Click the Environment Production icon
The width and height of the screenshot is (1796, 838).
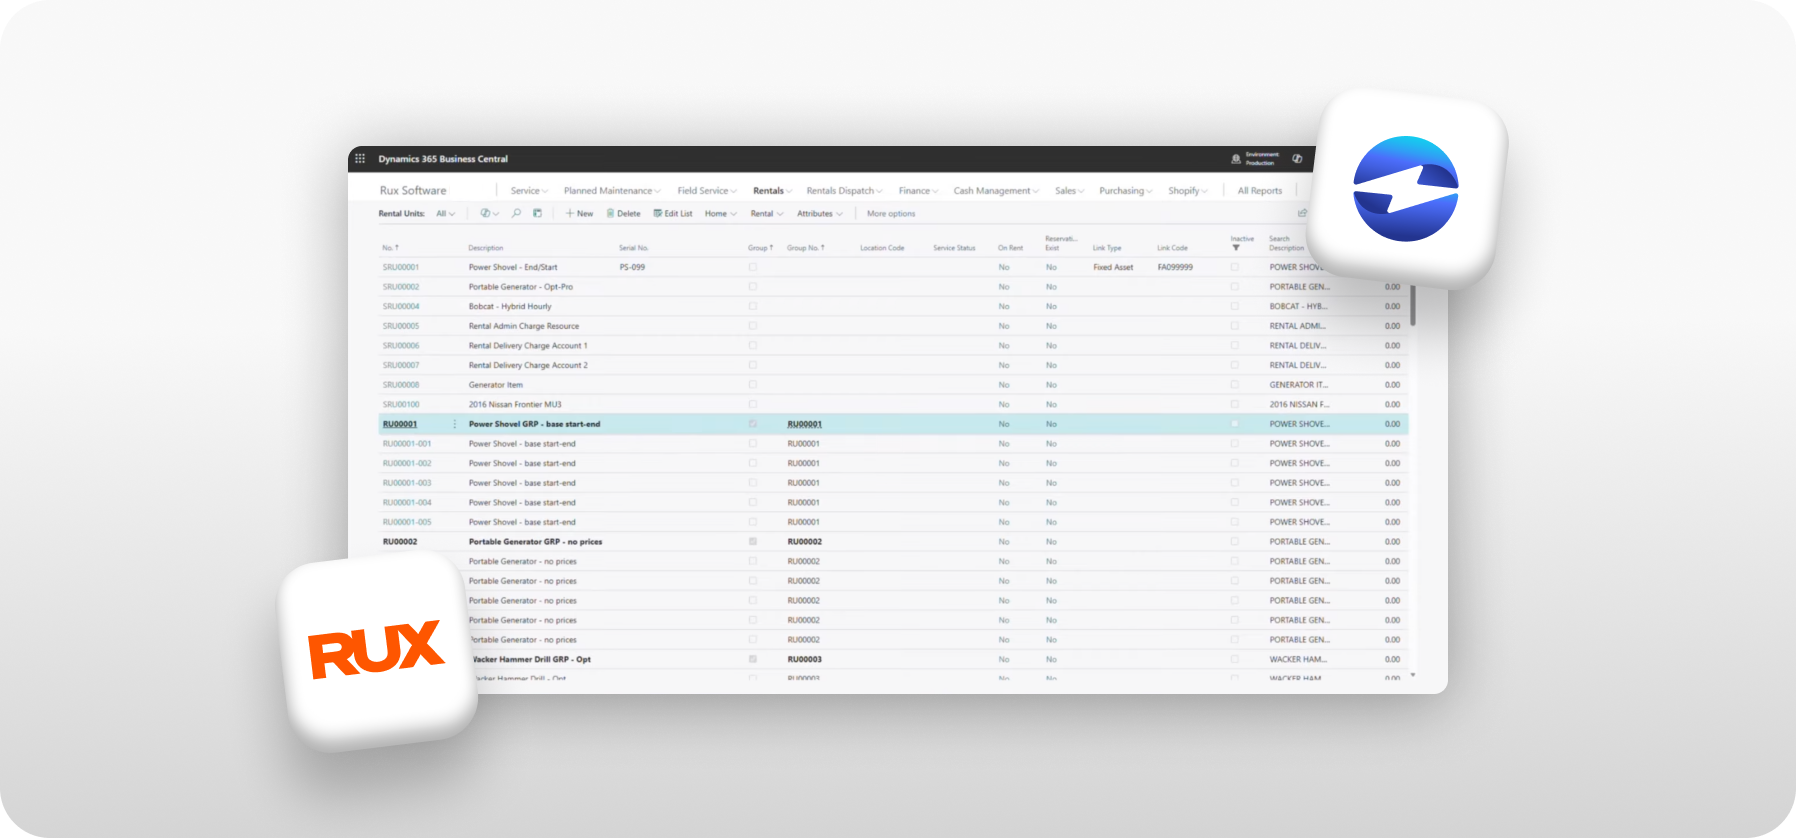tap(1236, 158)
